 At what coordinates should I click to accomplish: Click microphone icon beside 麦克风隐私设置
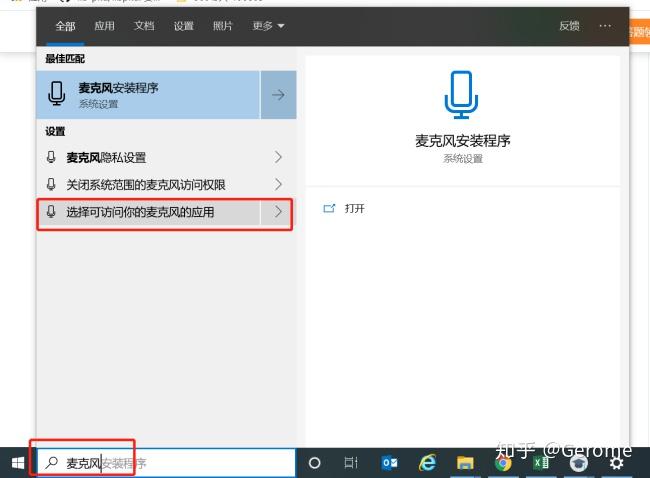tap(51, 157)
